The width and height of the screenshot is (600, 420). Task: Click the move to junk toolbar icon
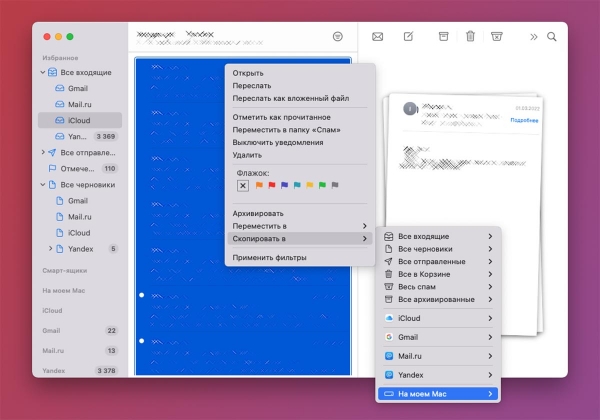(496, 36)
